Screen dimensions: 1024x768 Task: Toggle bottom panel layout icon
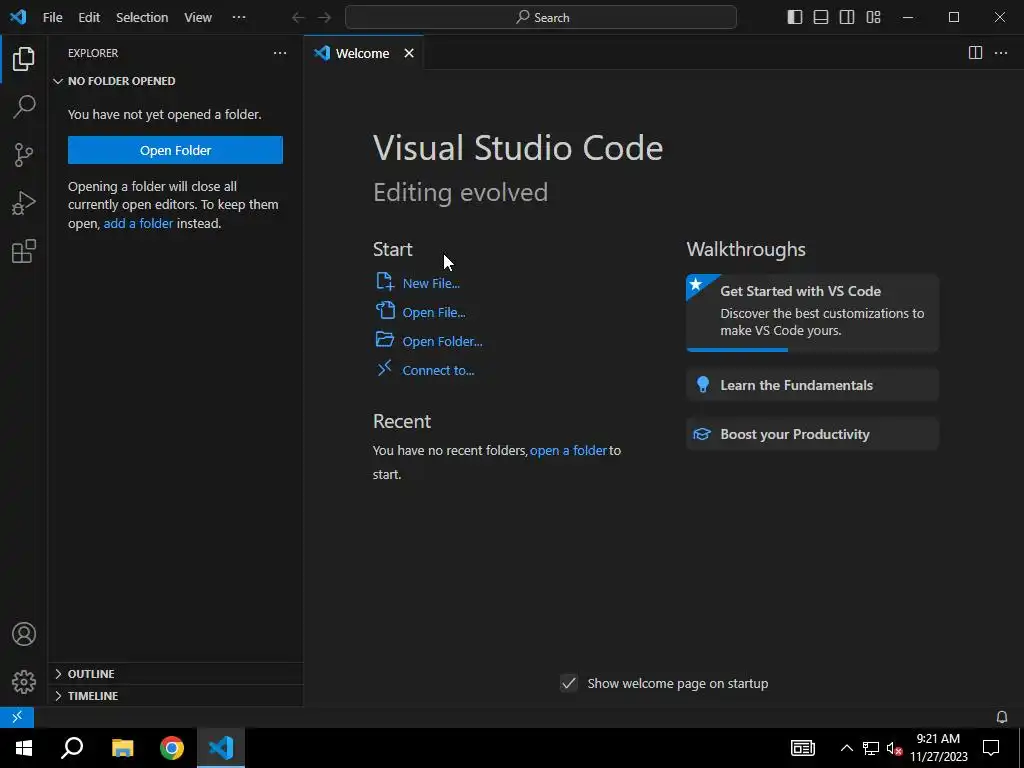pos(821,18)
